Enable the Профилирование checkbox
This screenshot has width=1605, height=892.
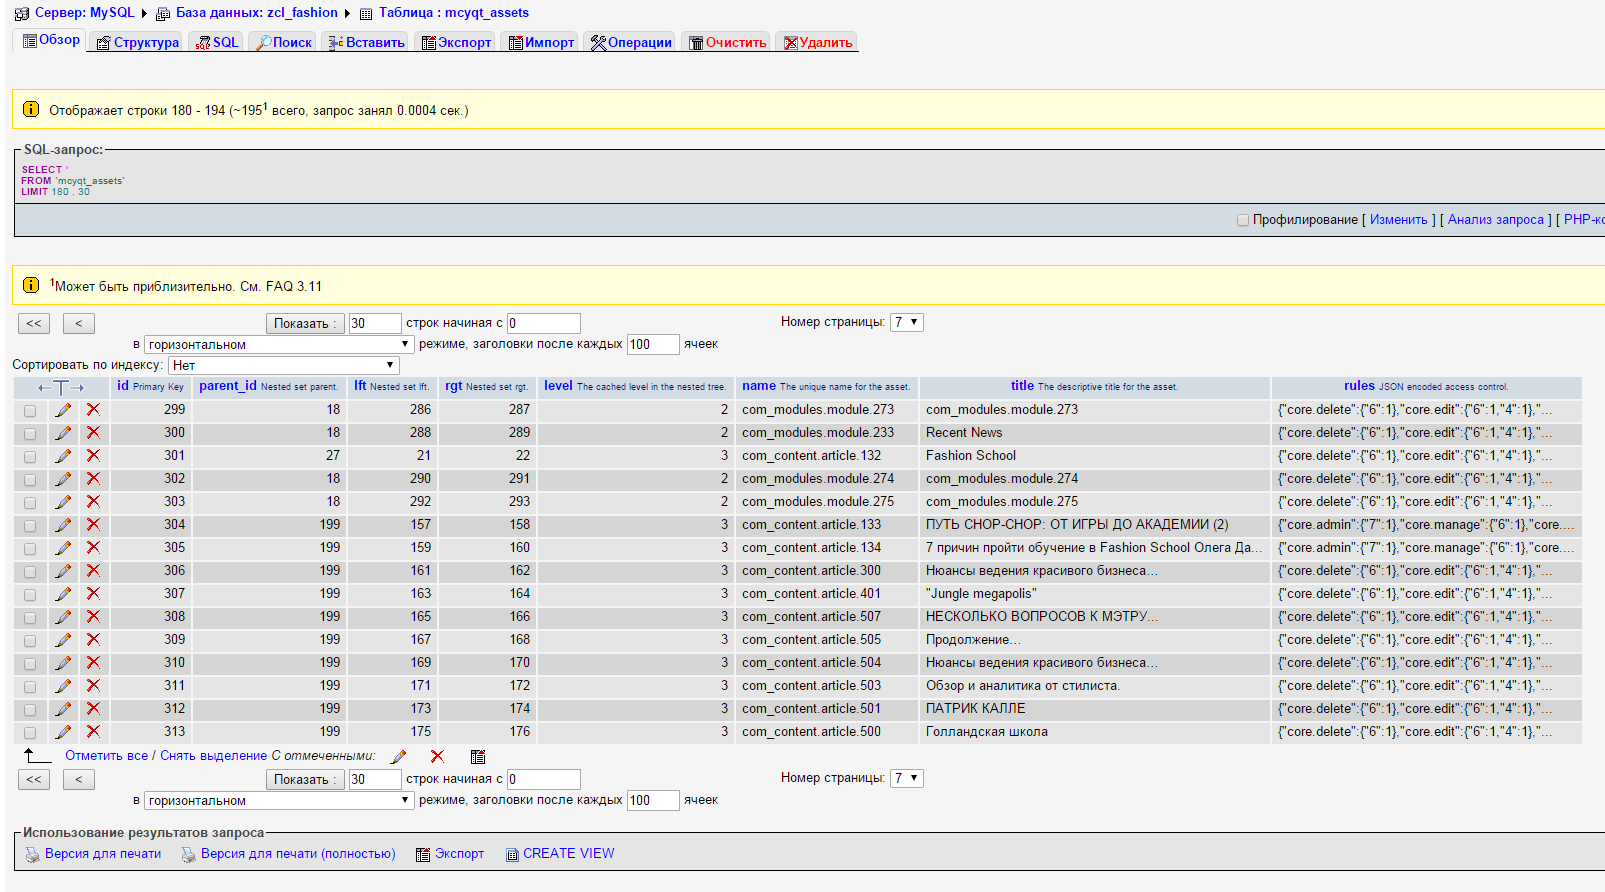(x=1243, y=220)
